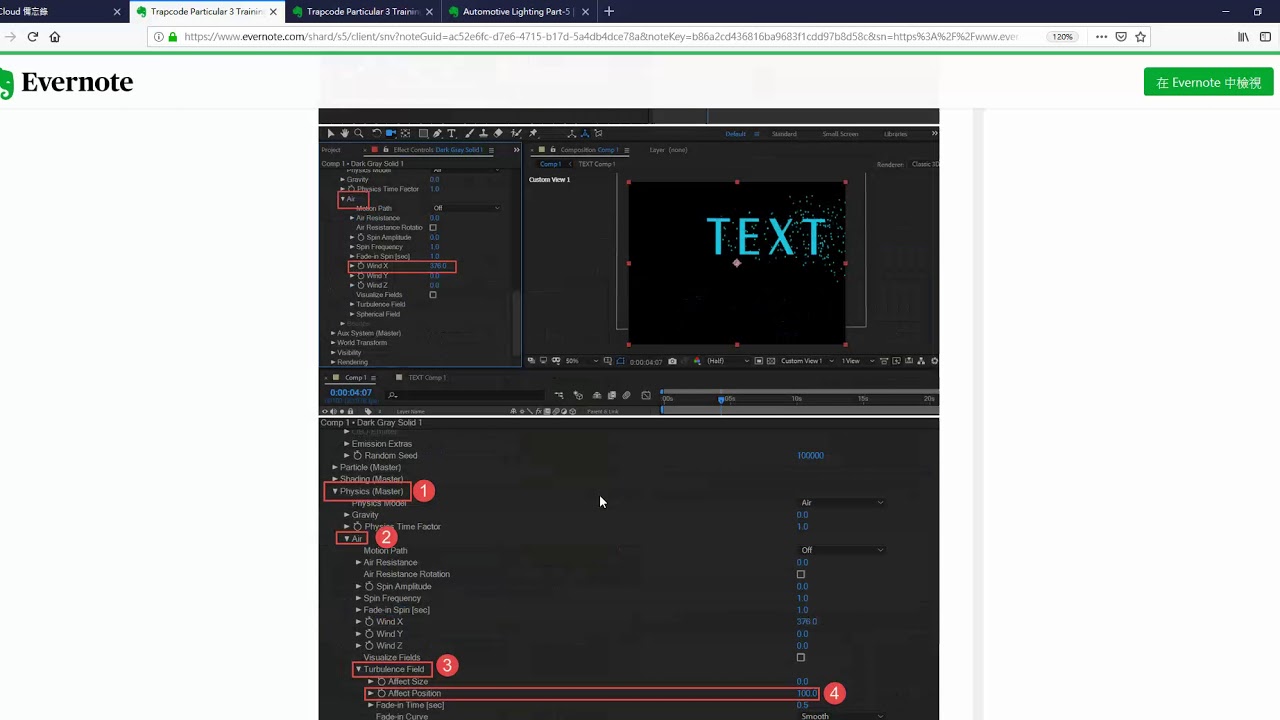Select the Brush tool in After Effects
This screenshot has height=720, width=1280.
[x=469, y=133]
